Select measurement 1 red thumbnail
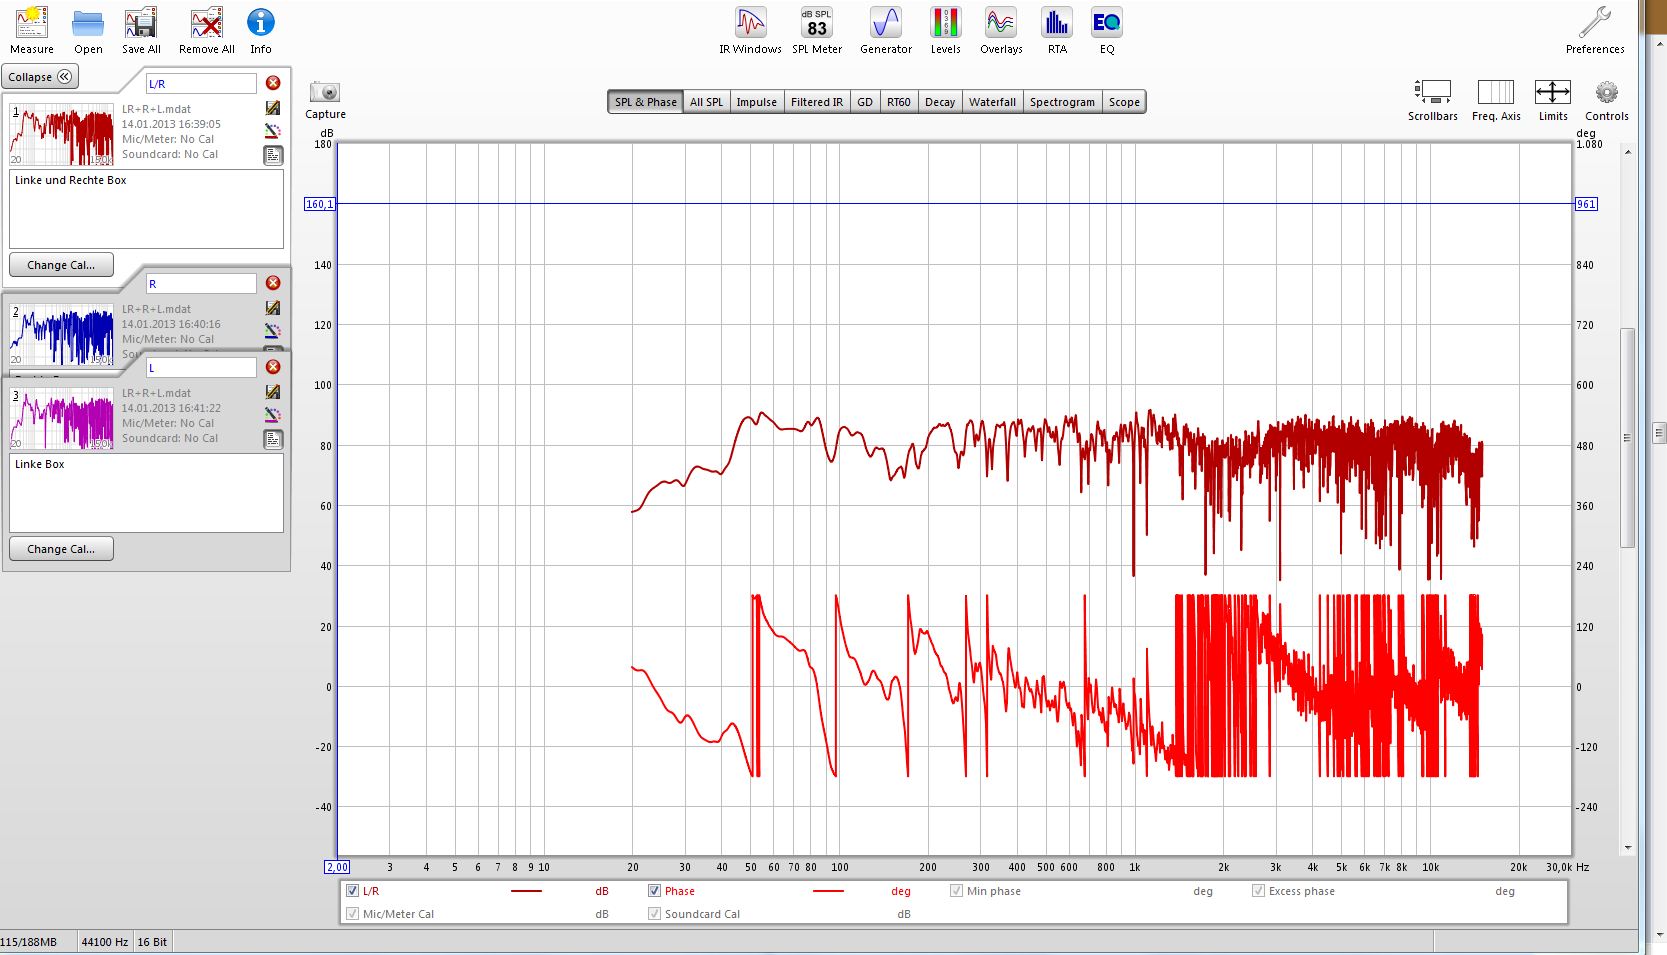 62,134
